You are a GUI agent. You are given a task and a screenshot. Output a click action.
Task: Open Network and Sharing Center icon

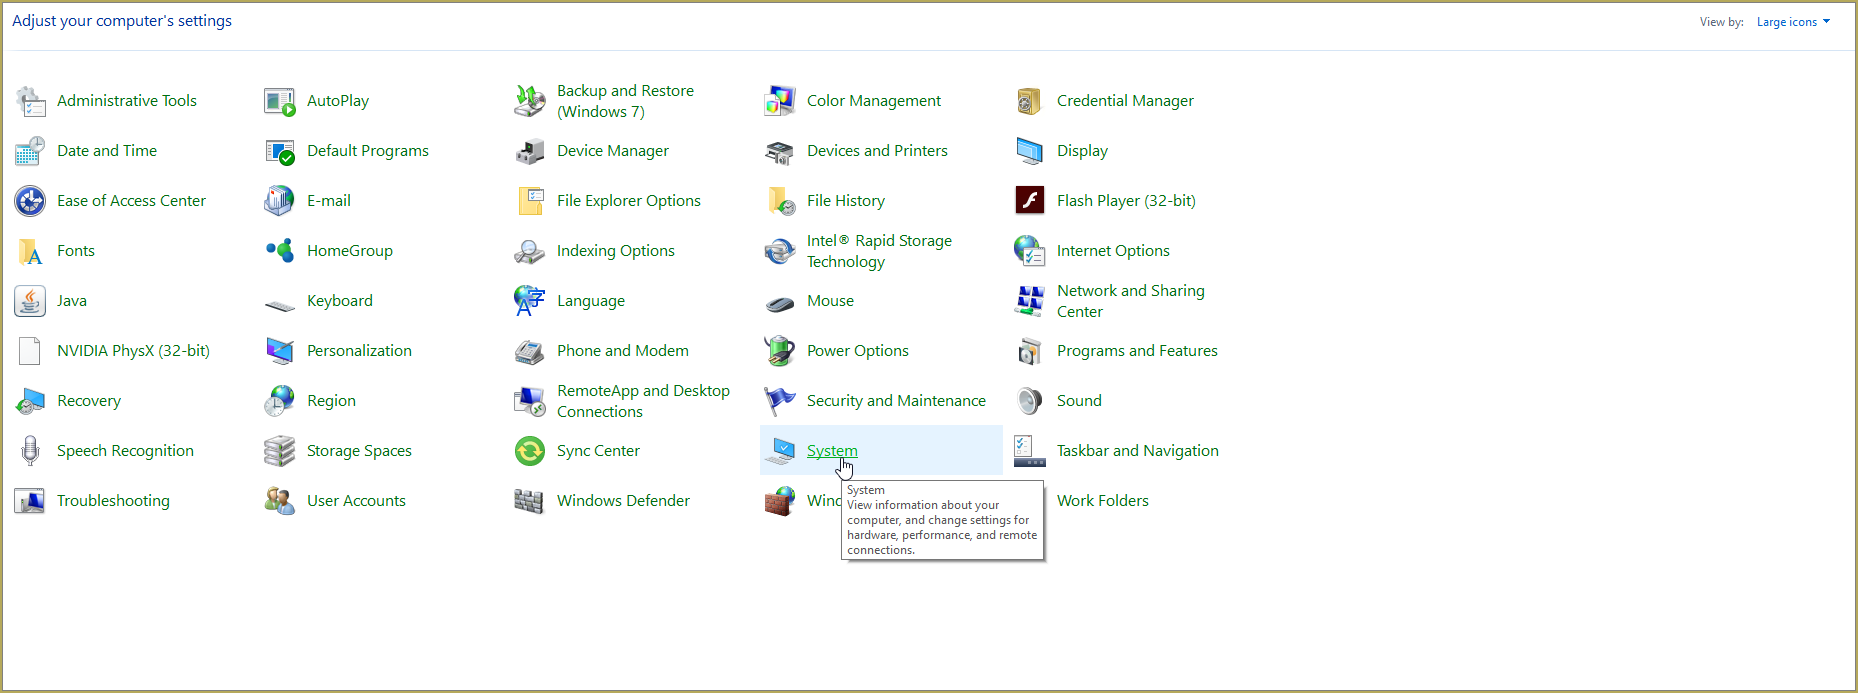(1030, 301)
